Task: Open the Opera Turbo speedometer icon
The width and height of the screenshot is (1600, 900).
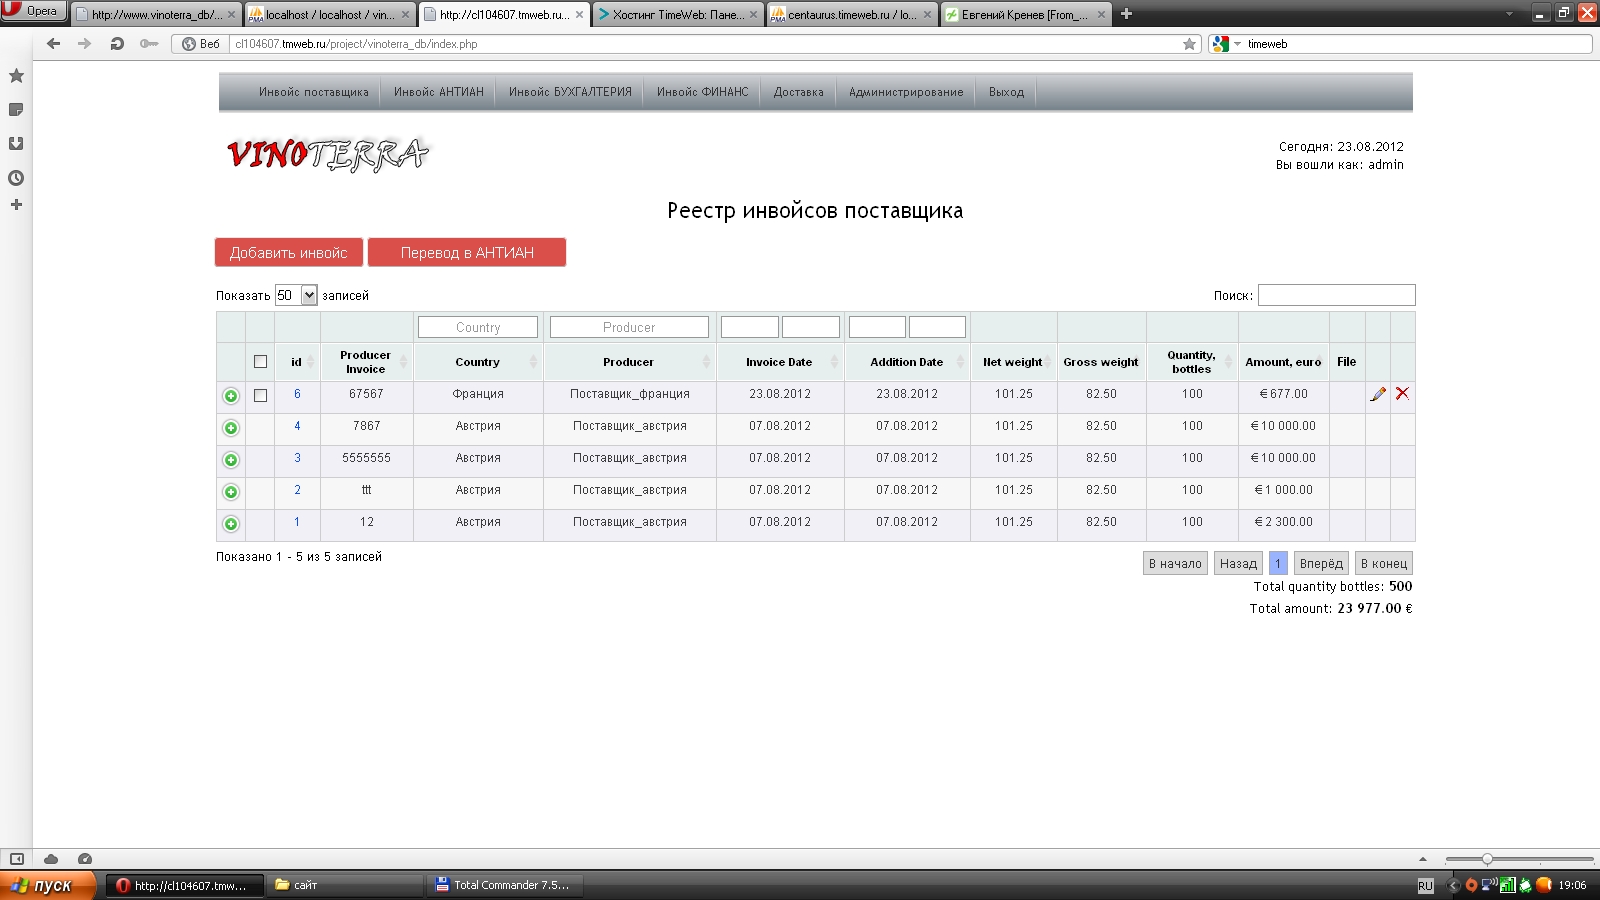Action: pos(85,859)
